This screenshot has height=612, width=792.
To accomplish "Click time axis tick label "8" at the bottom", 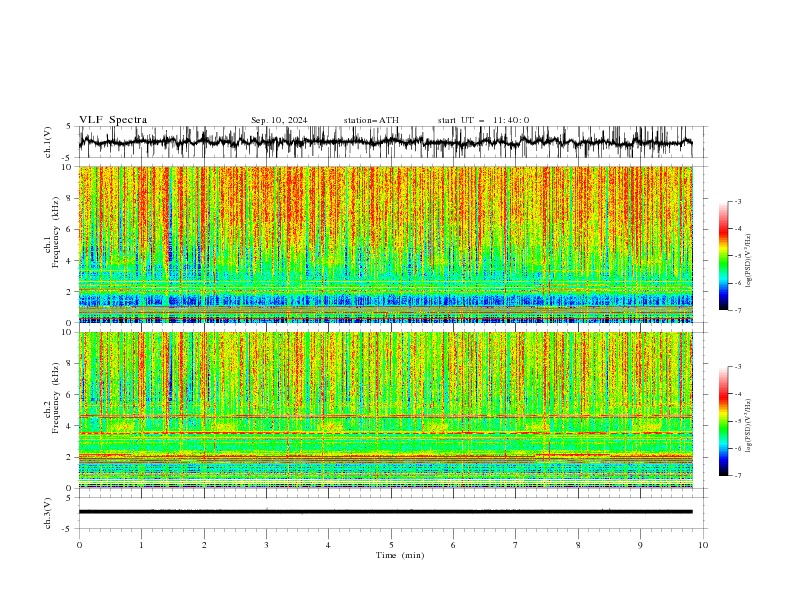I will (578, 545).
